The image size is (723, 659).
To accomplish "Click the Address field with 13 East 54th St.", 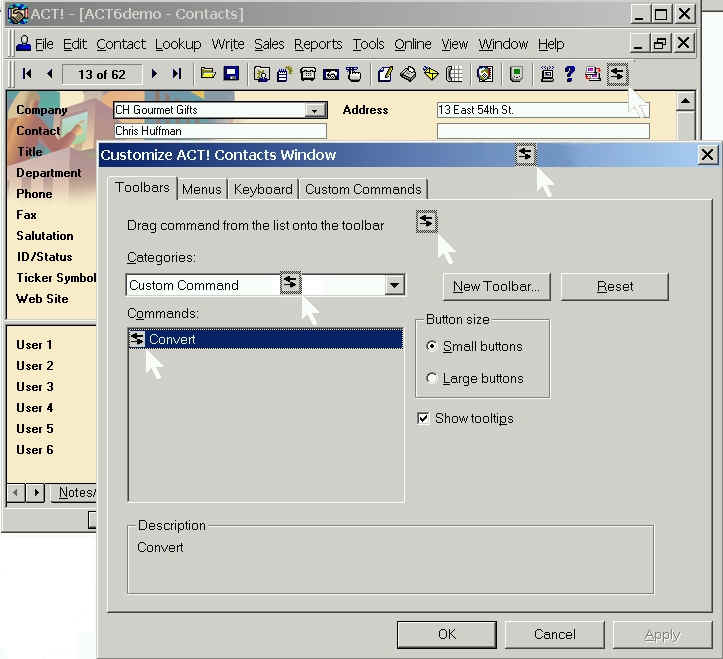I will pyautogui.click(x=543, y=110).
